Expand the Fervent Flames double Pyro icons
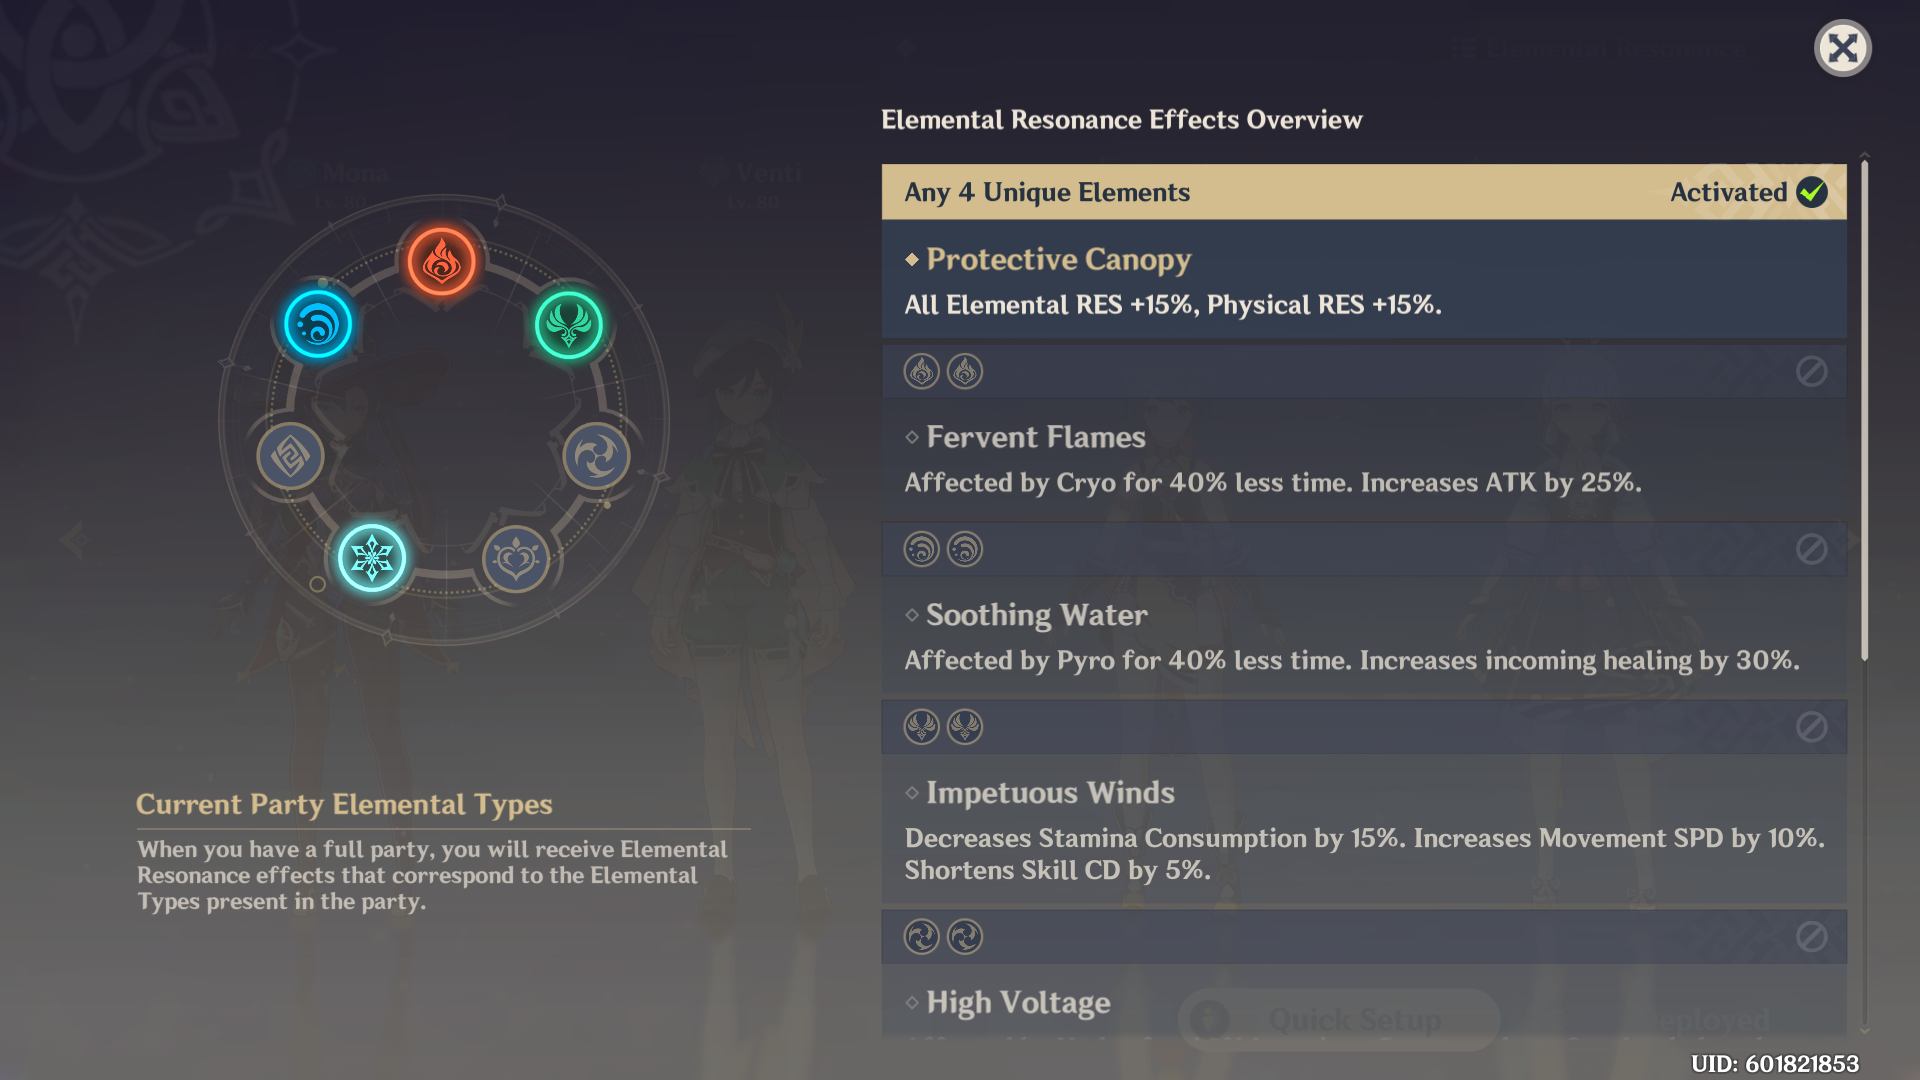This screenshot has height=1080, width=1920. [940, 373]
